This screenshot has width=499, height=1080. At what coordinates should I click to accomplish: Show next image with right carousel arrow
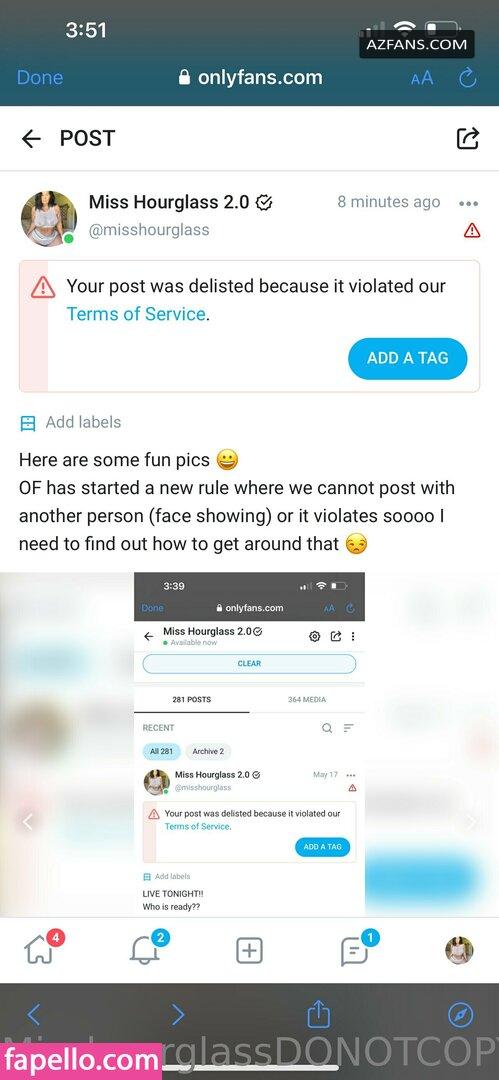click(x=471, y=821)
